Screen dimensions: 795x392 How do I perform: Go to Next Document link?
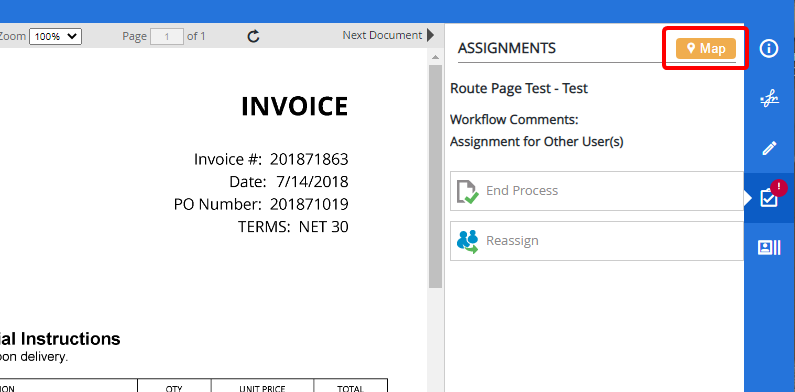click(x=382, y=35)
